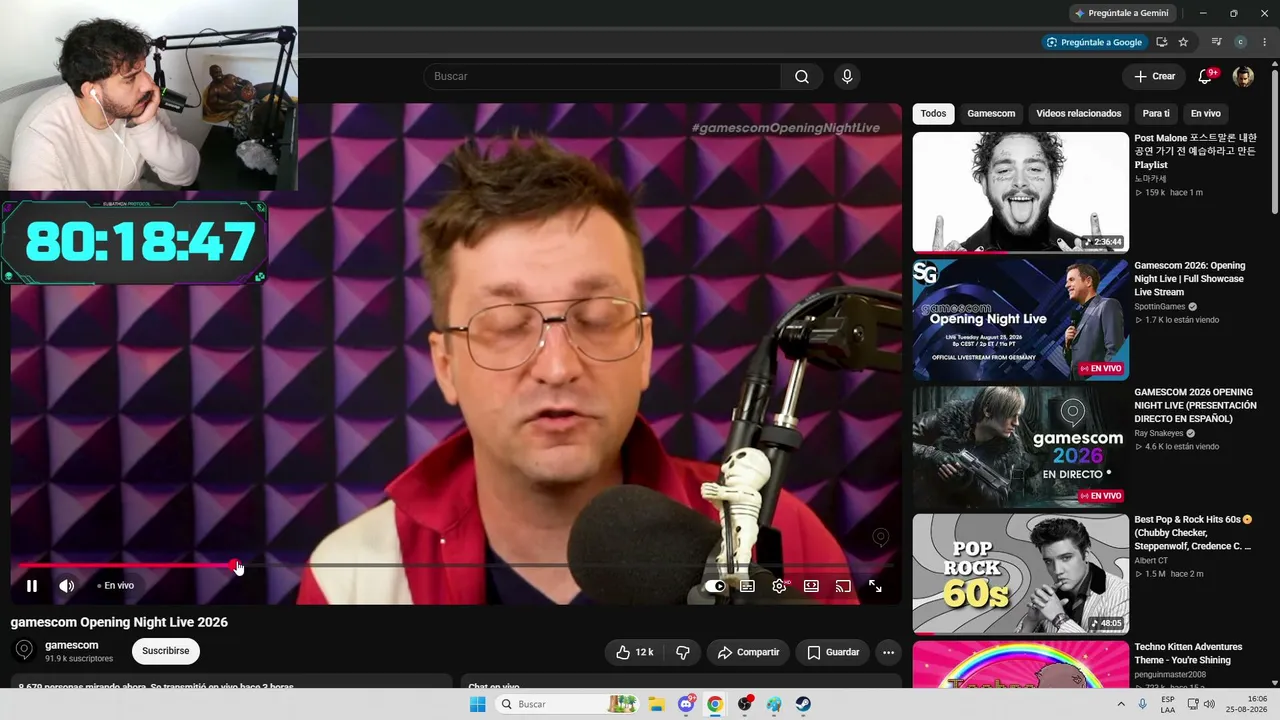The image size is (1280, 720).
Task: Open the YouTube account avatar menu
Action: (1243, 77)
